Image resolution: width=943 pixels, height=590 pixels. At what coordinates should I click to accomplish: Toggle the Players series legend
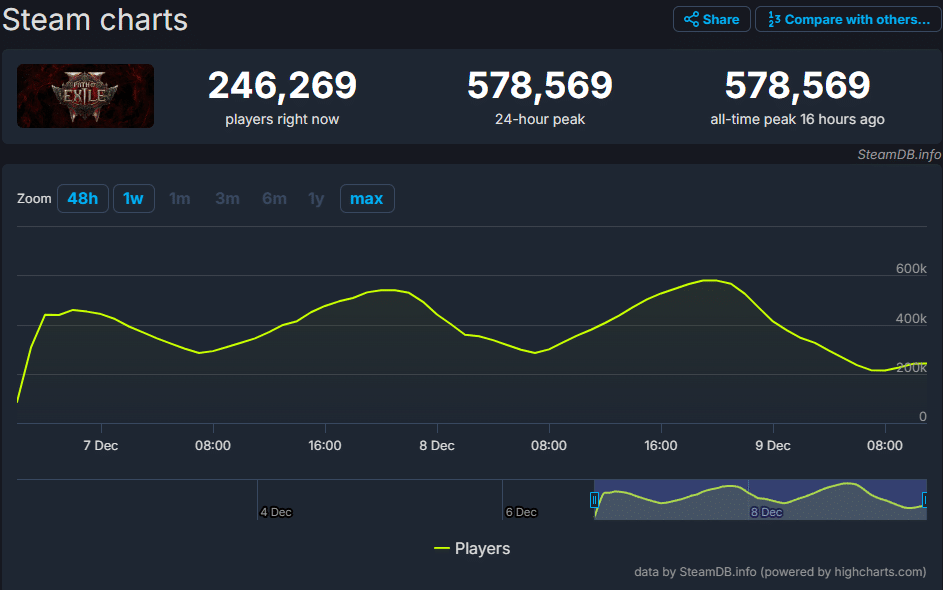[x=472, y=549]
